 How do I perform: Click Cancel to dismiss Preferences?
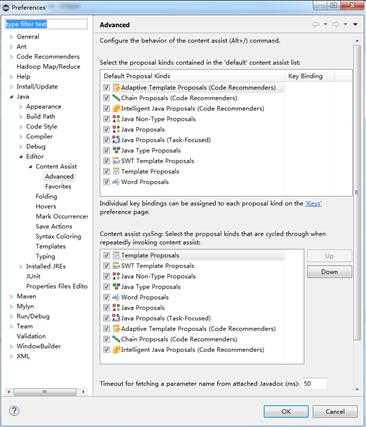335,411
